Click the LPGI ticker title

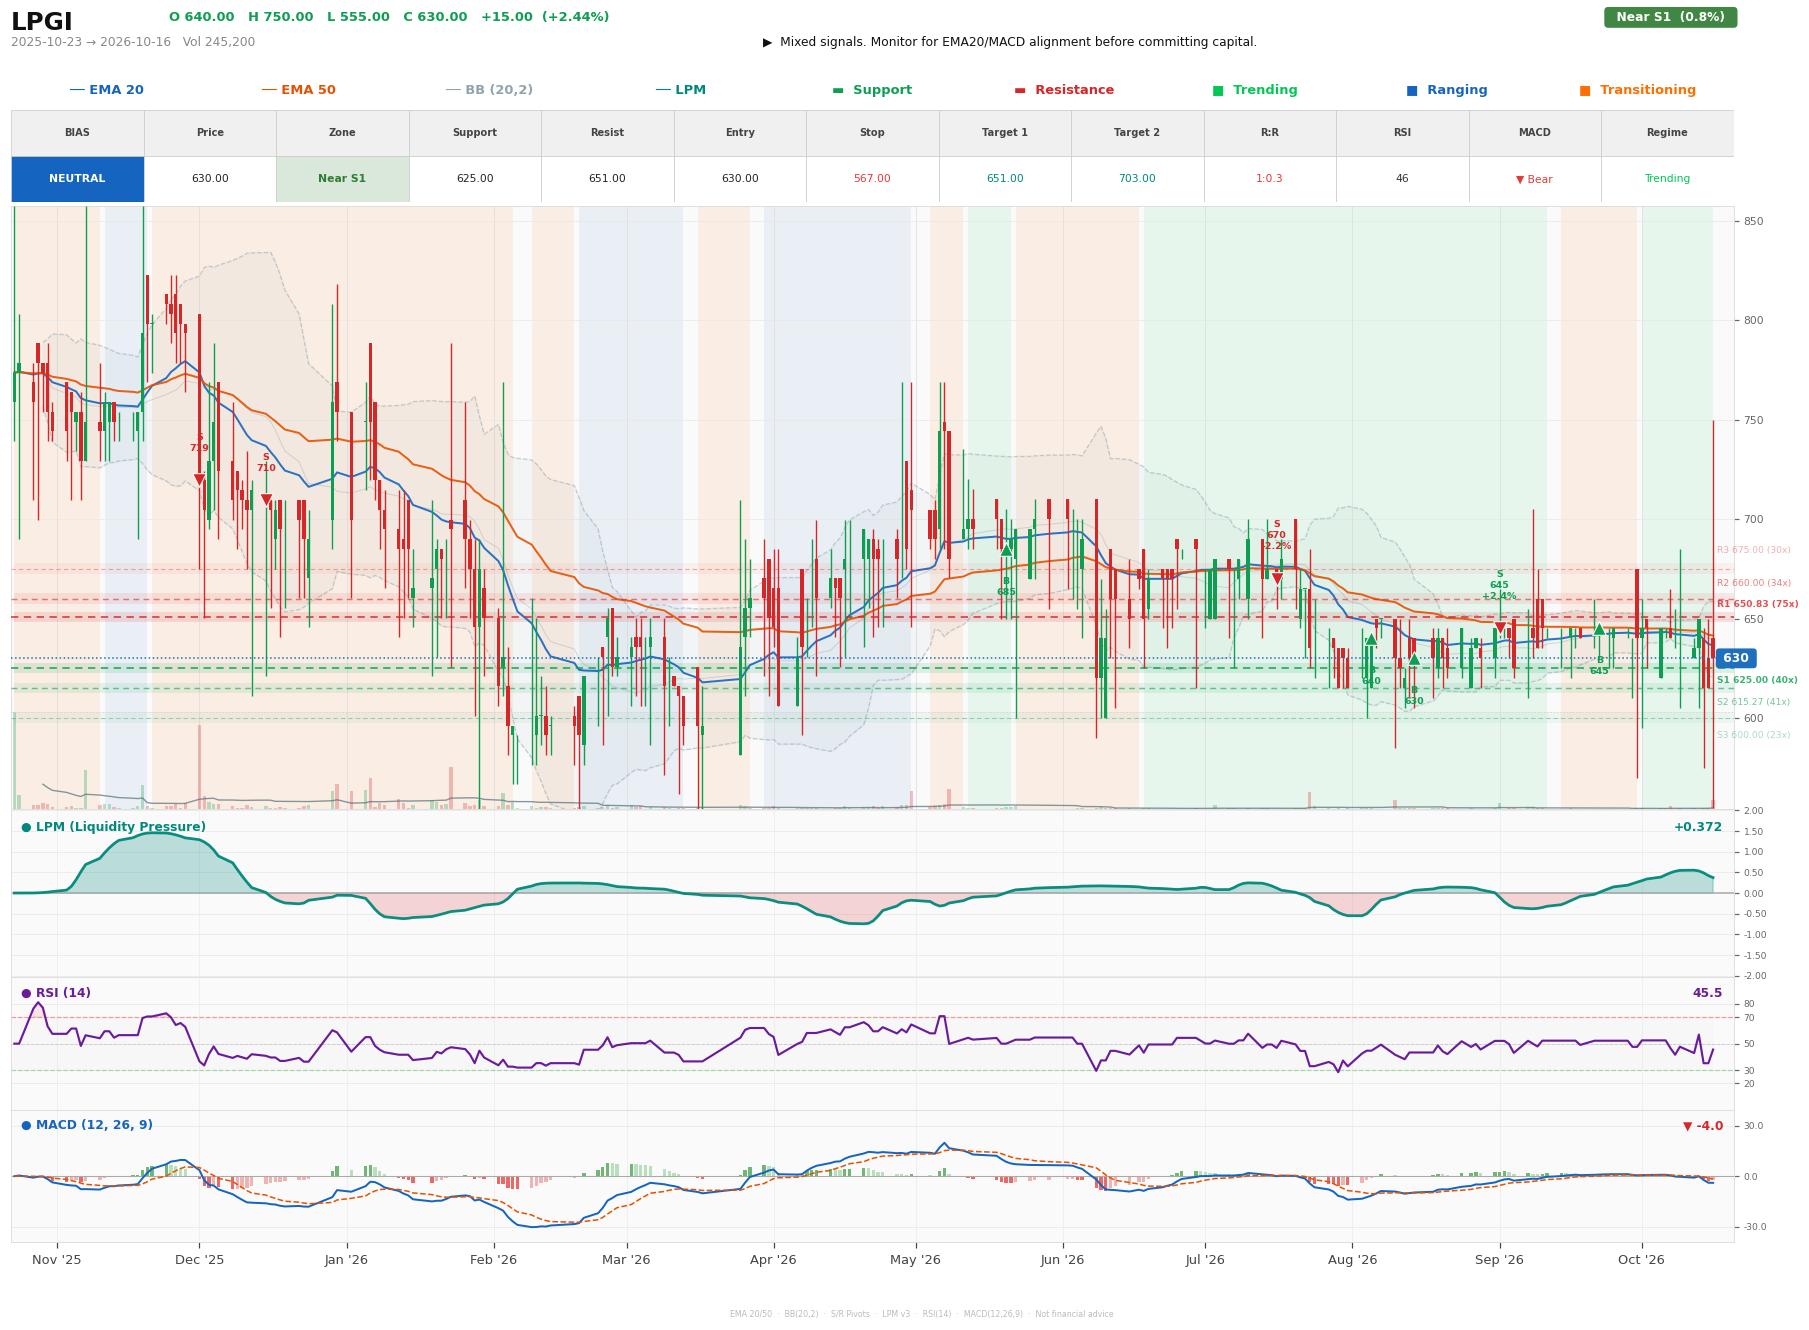click(x=42, y=22)
